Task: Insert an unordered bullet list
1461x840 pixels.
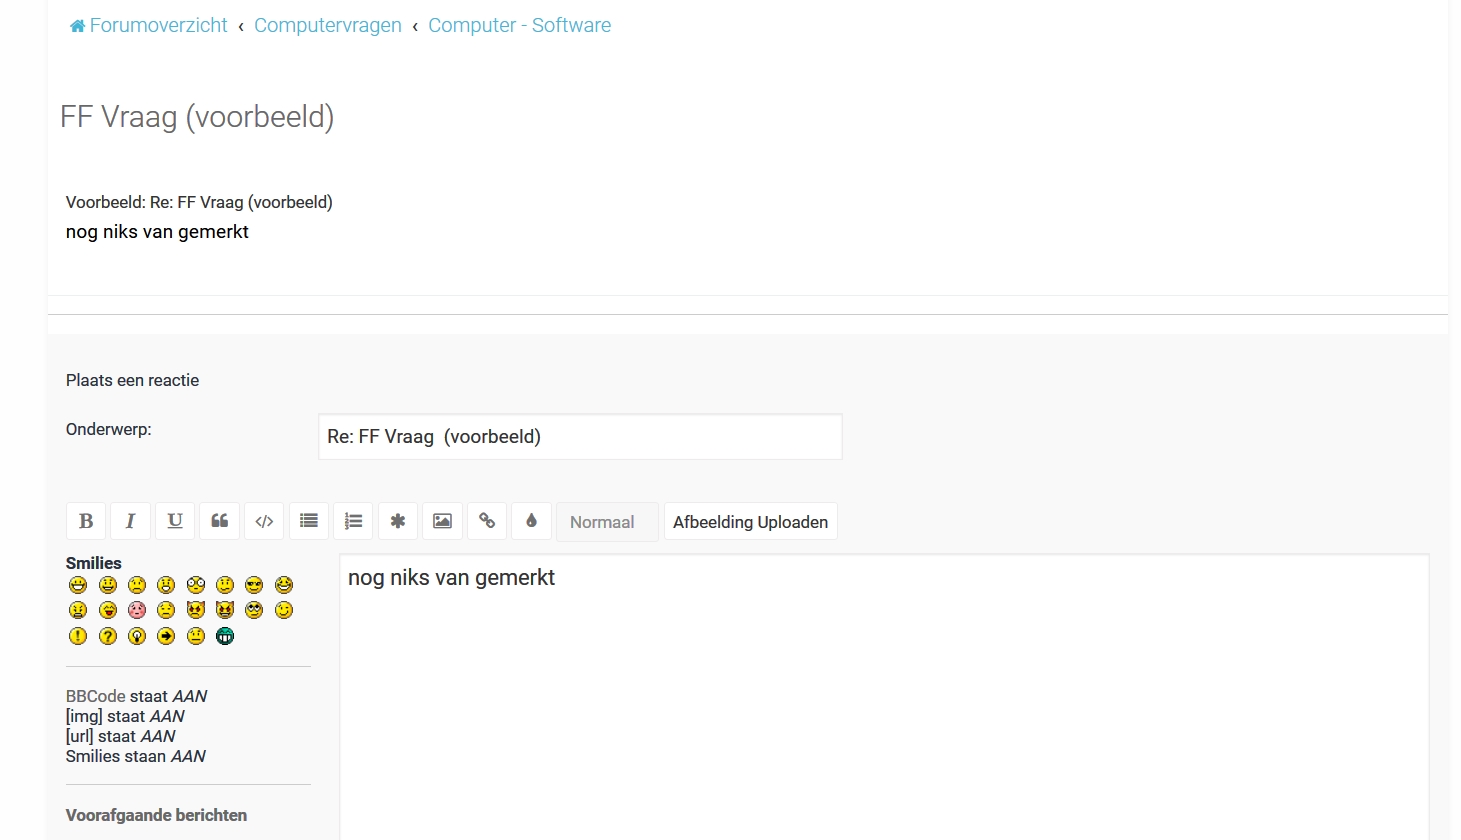Action: pos(309,521)
